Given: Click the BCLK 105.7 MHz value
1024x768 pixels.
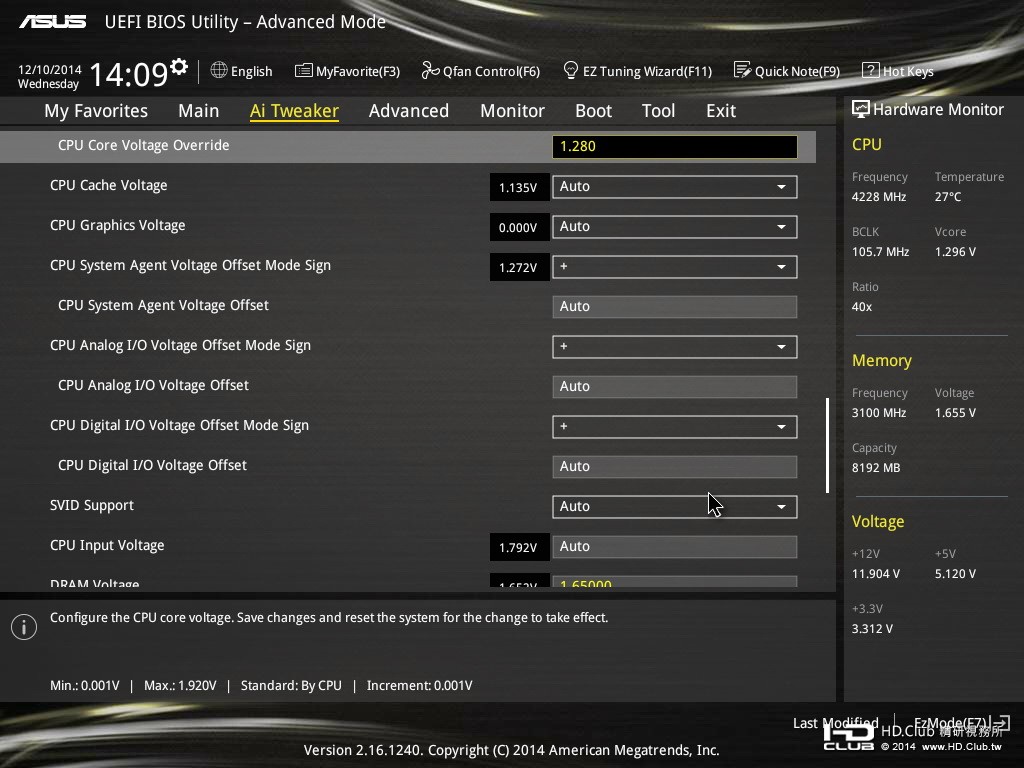Looking at the screenshot, I should 880,251.
